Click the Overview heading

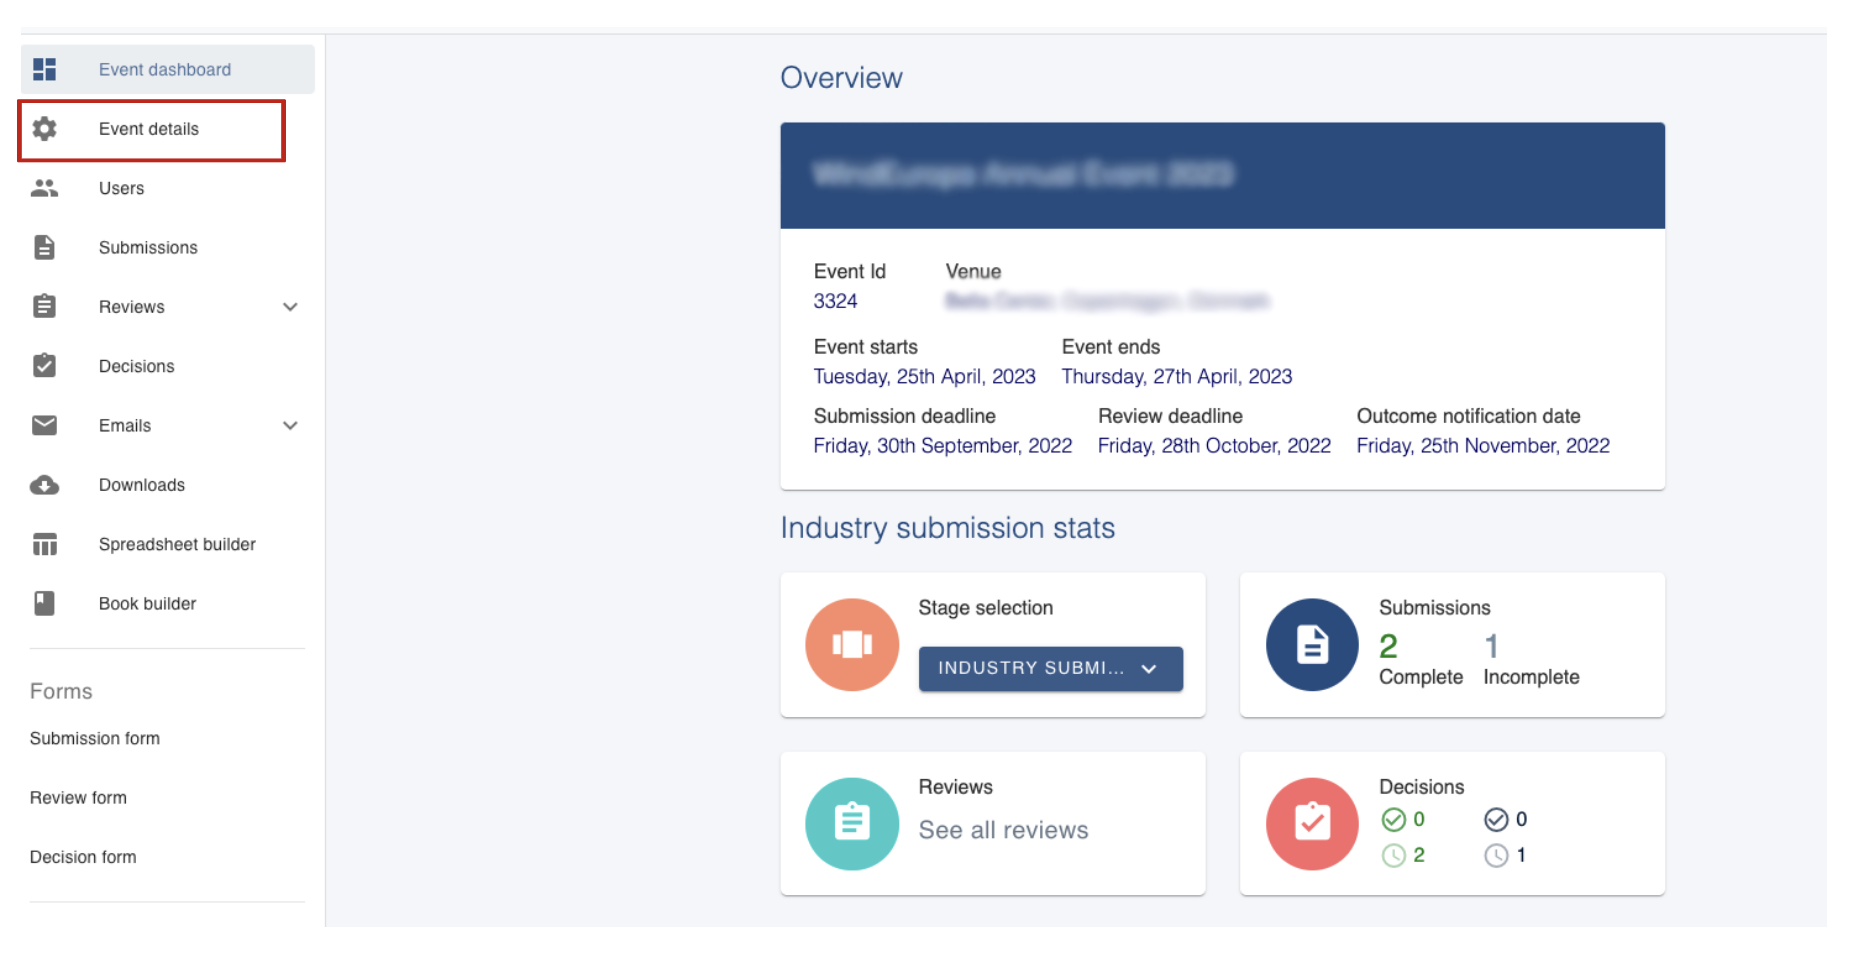click(841, 78)
